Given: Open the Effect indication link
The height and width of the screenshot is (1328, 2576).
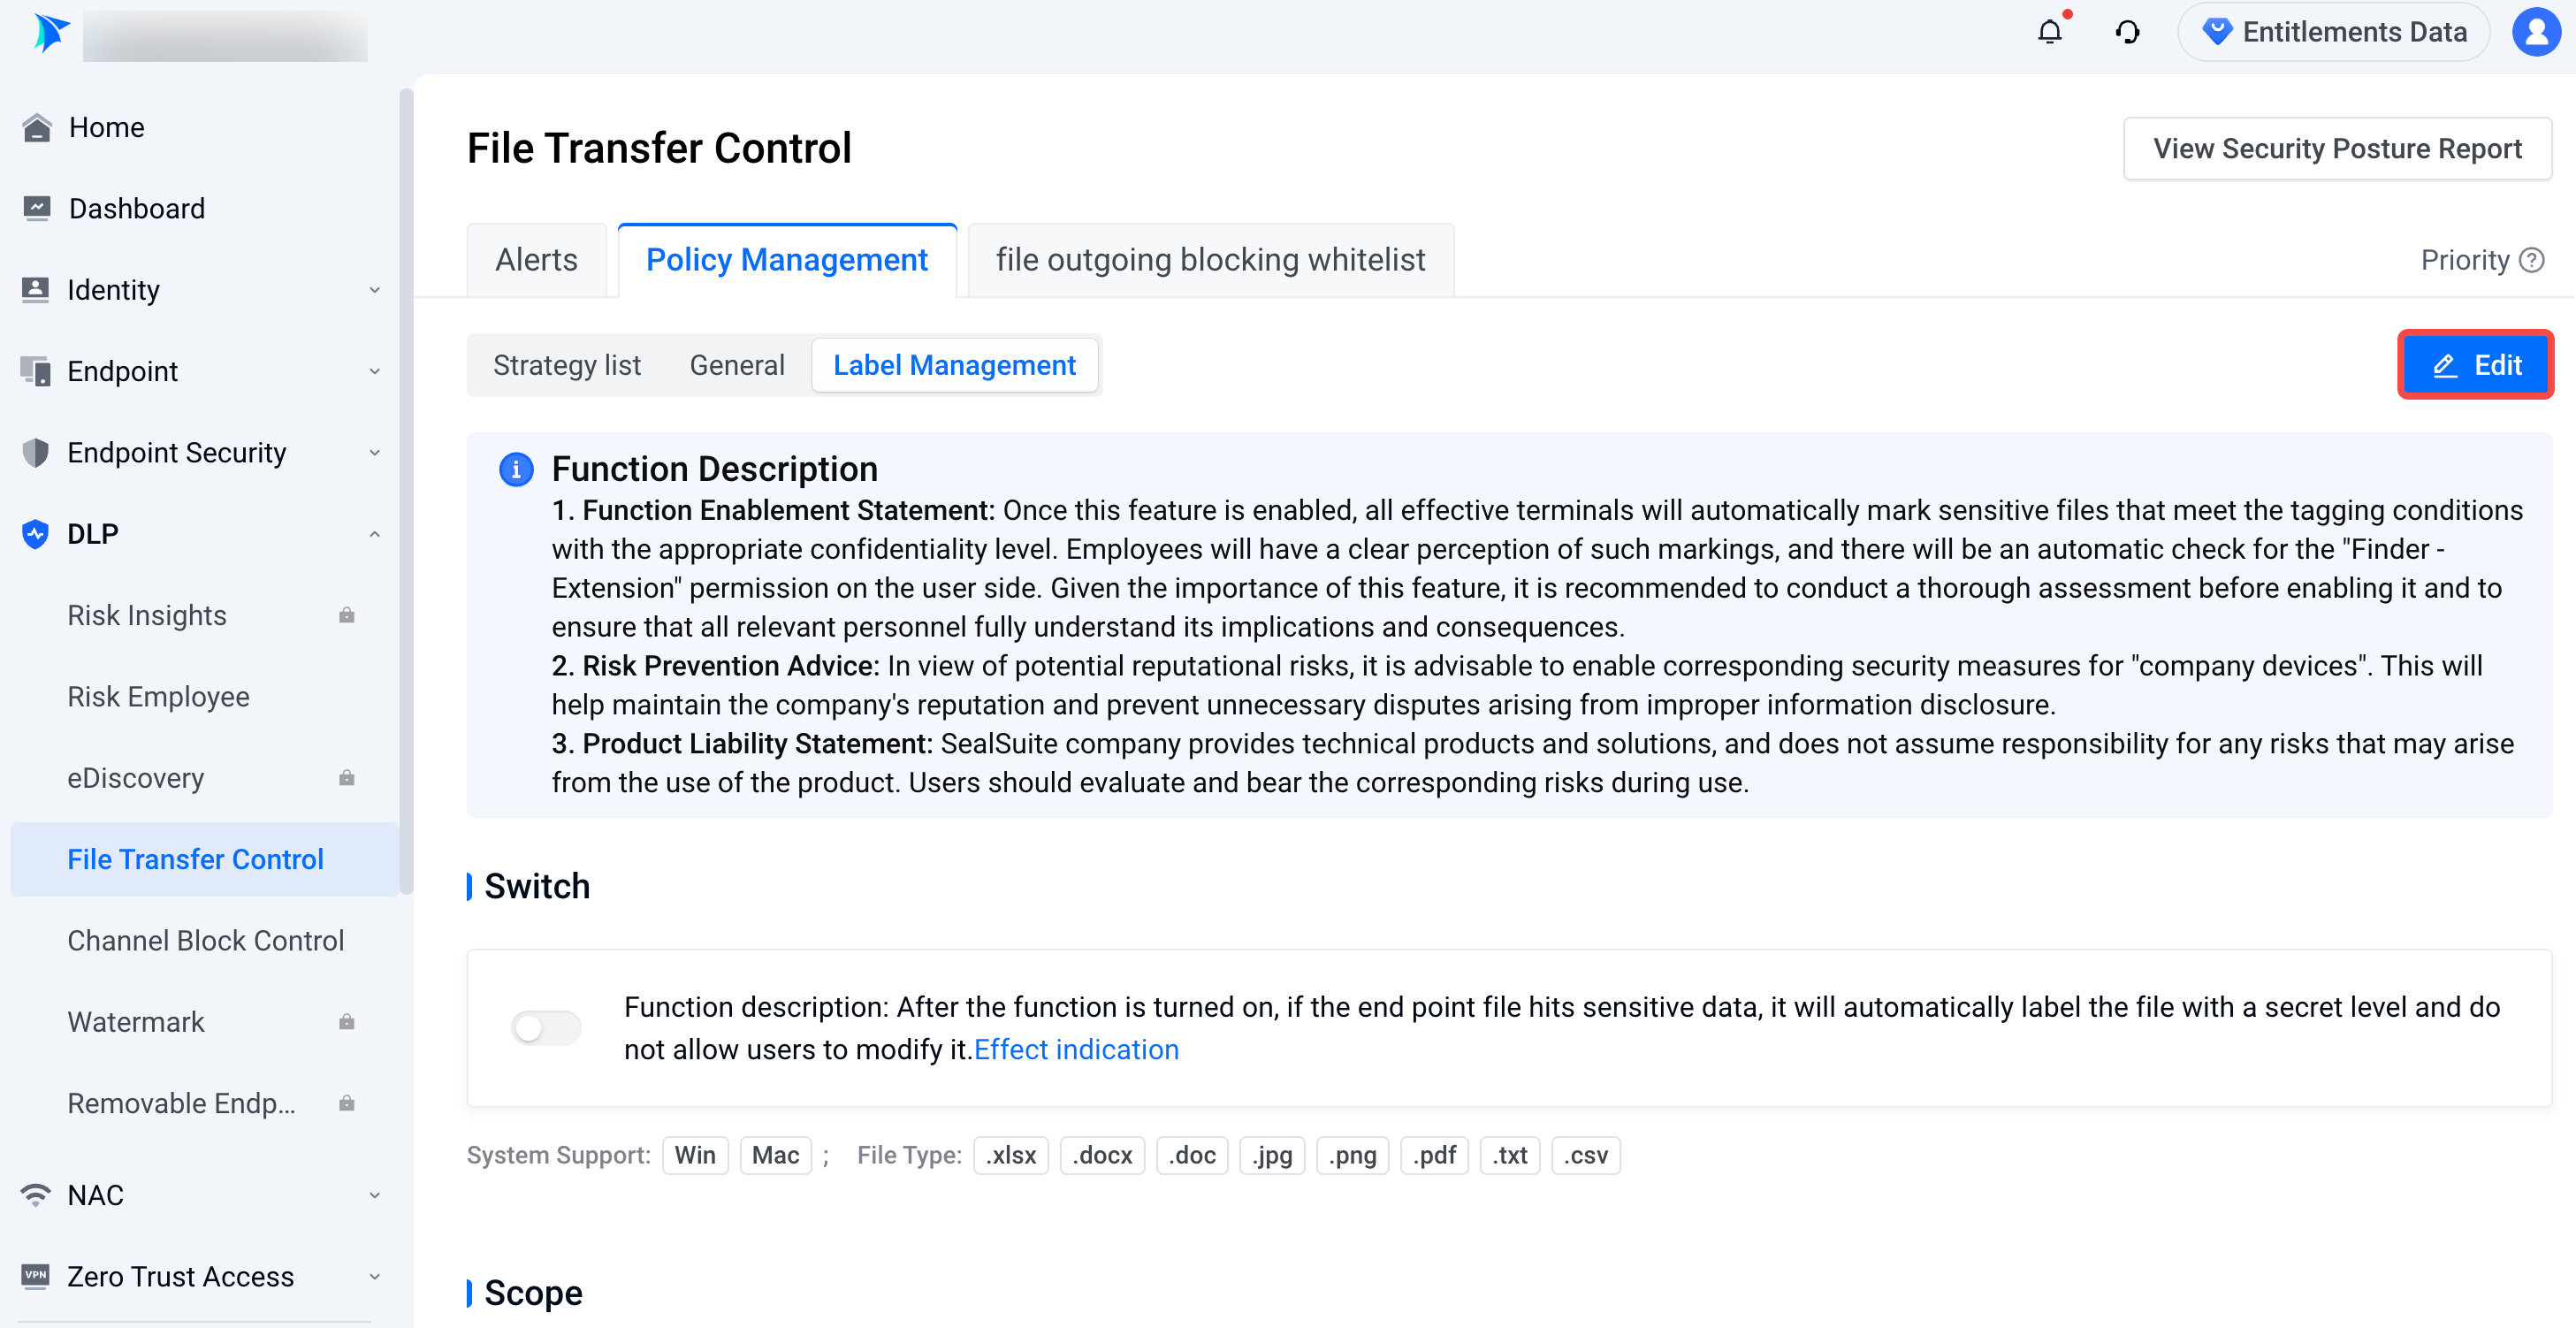Looking at the screenshot, I should point(1076,1049).
